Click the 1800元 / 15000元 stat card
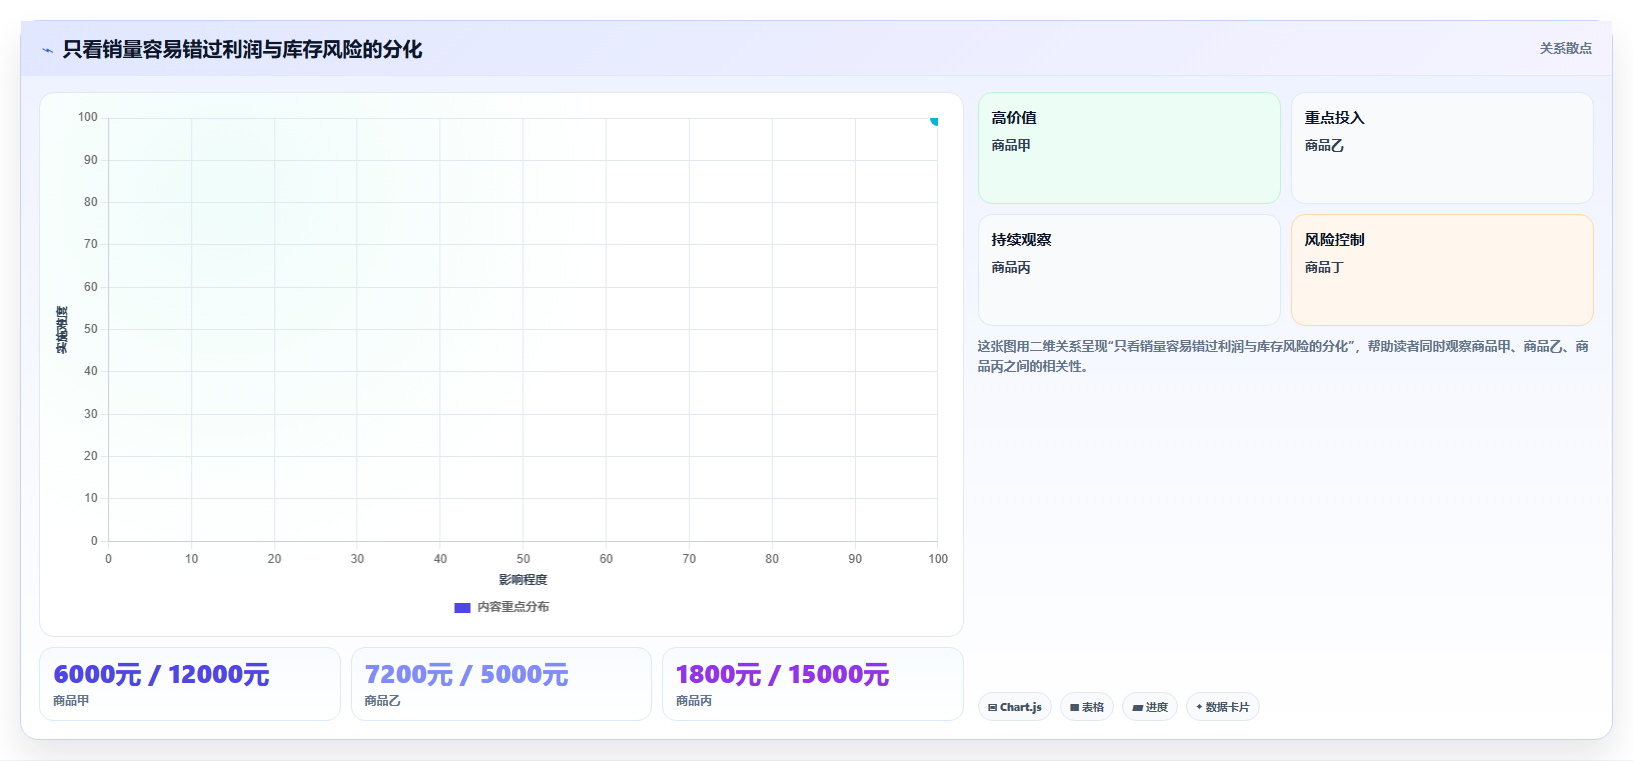 pyautogui.click(x=813, y=684)
